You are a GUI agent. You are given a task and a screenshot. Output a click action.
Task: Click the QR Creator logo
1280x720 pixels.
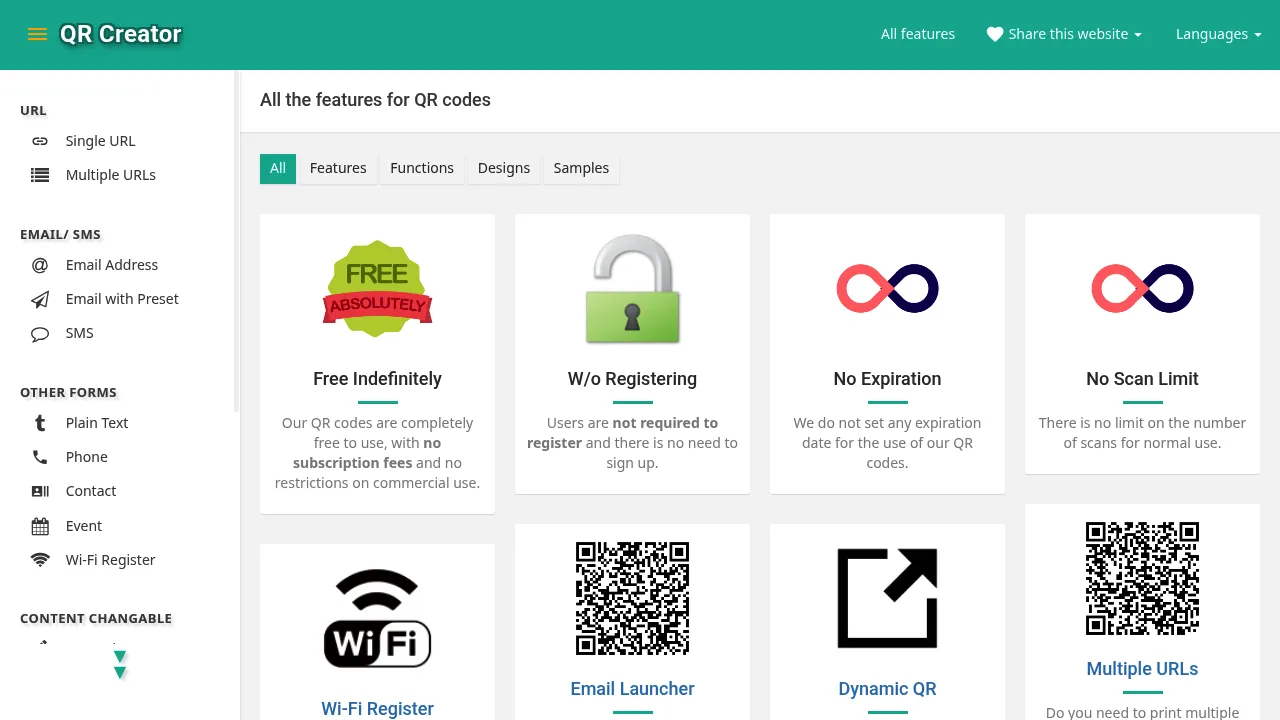pos(120,33)
